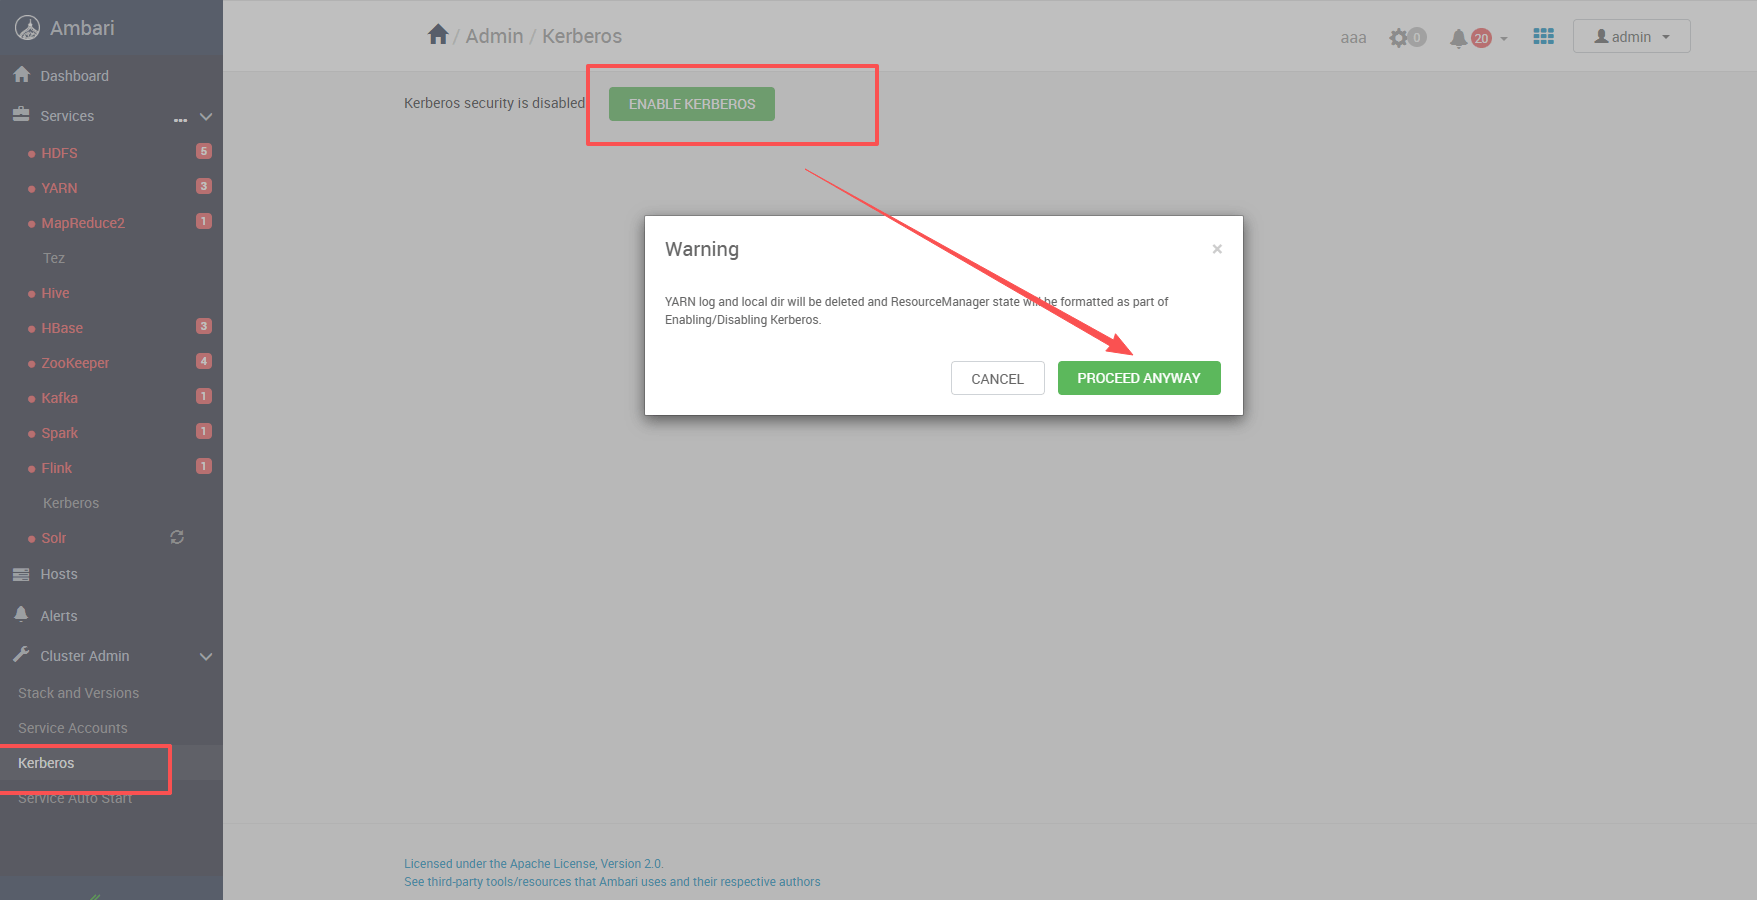Viewport: 1757px width, 900px height.
Task: Collapse the Cluster Admin section chevron
Action: [206, 657]
